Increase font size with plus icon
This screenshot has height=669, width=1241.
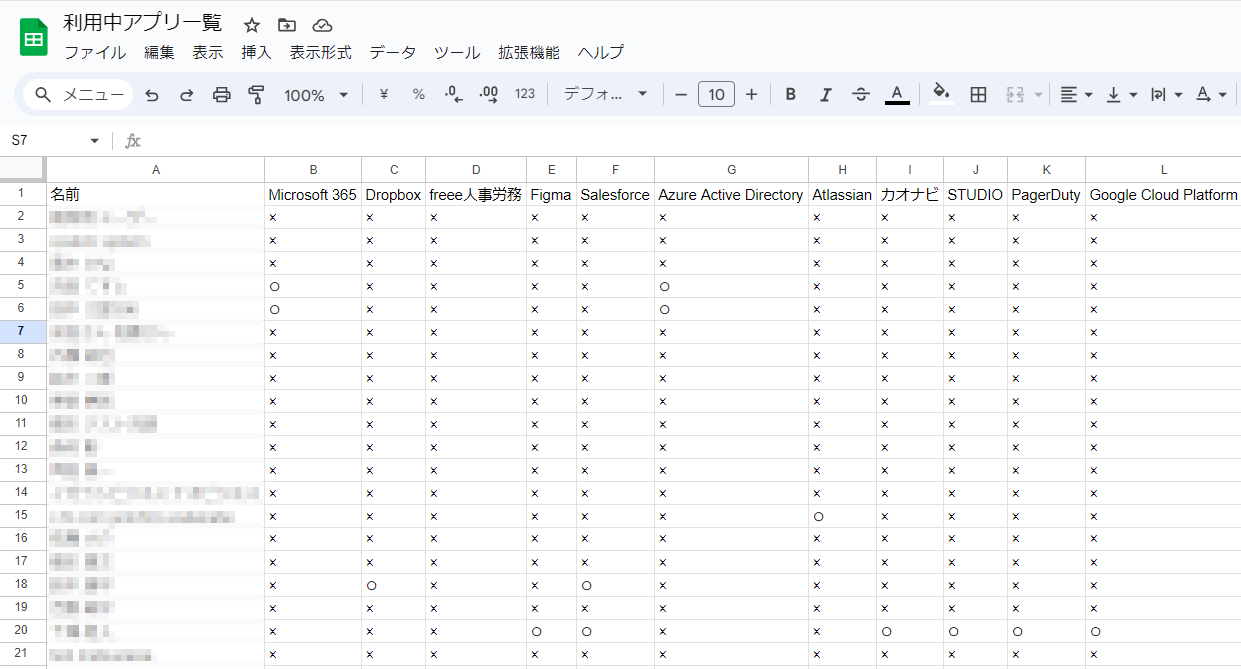(x=752, y=95)
